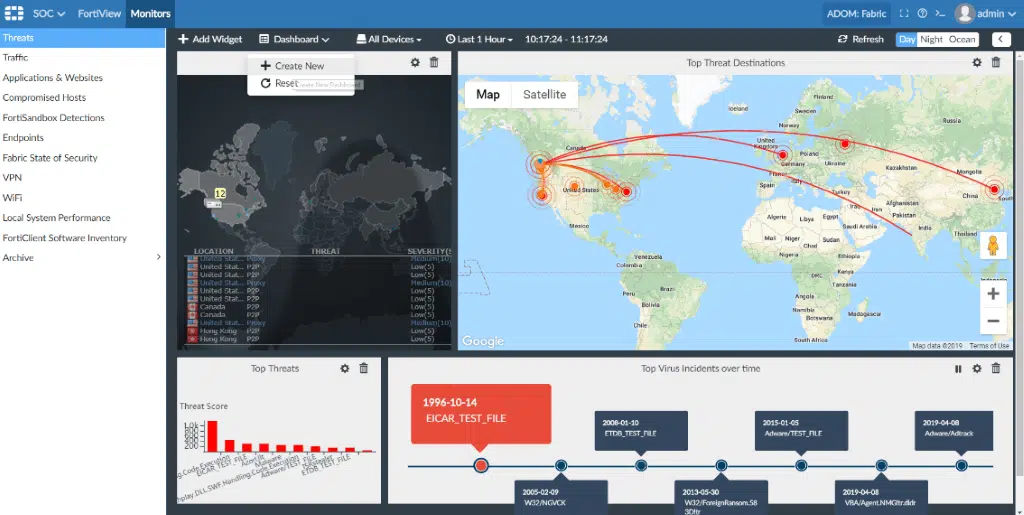Open the CLI console icon
1024x515 pixels.
(x=940, y=13)
